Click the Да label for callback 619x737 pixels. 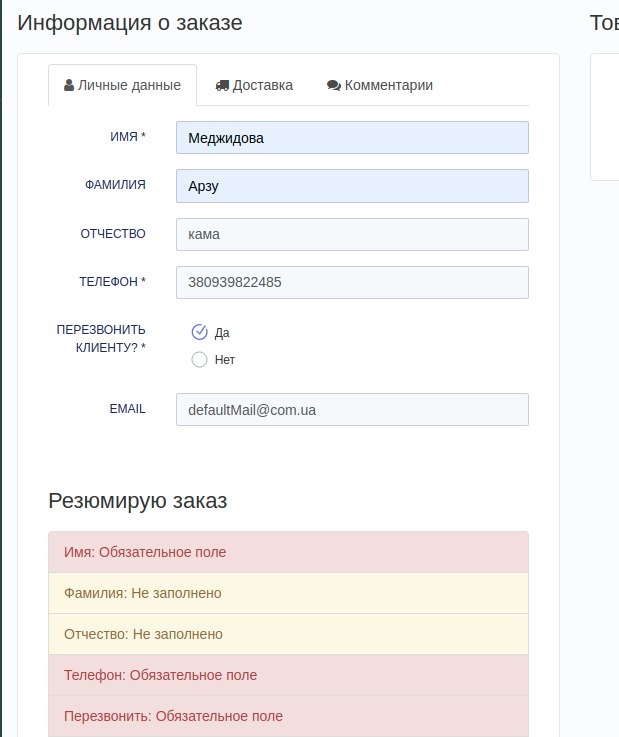click(222, 333)
